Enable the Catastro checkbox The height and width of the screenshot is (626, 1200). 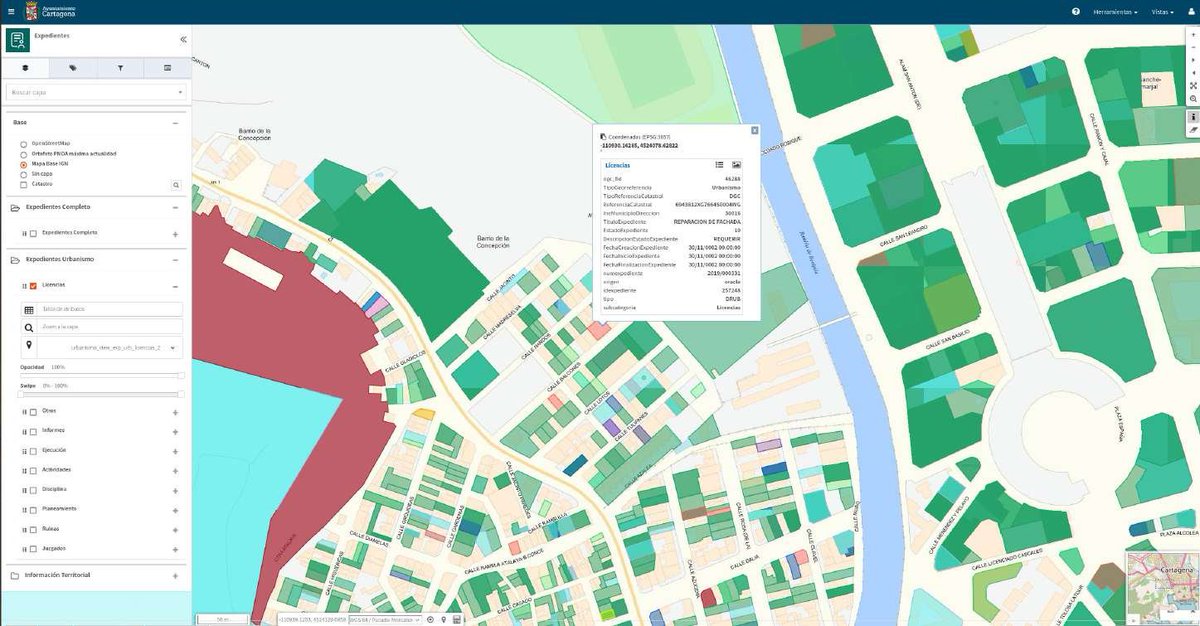coord(25,184)
